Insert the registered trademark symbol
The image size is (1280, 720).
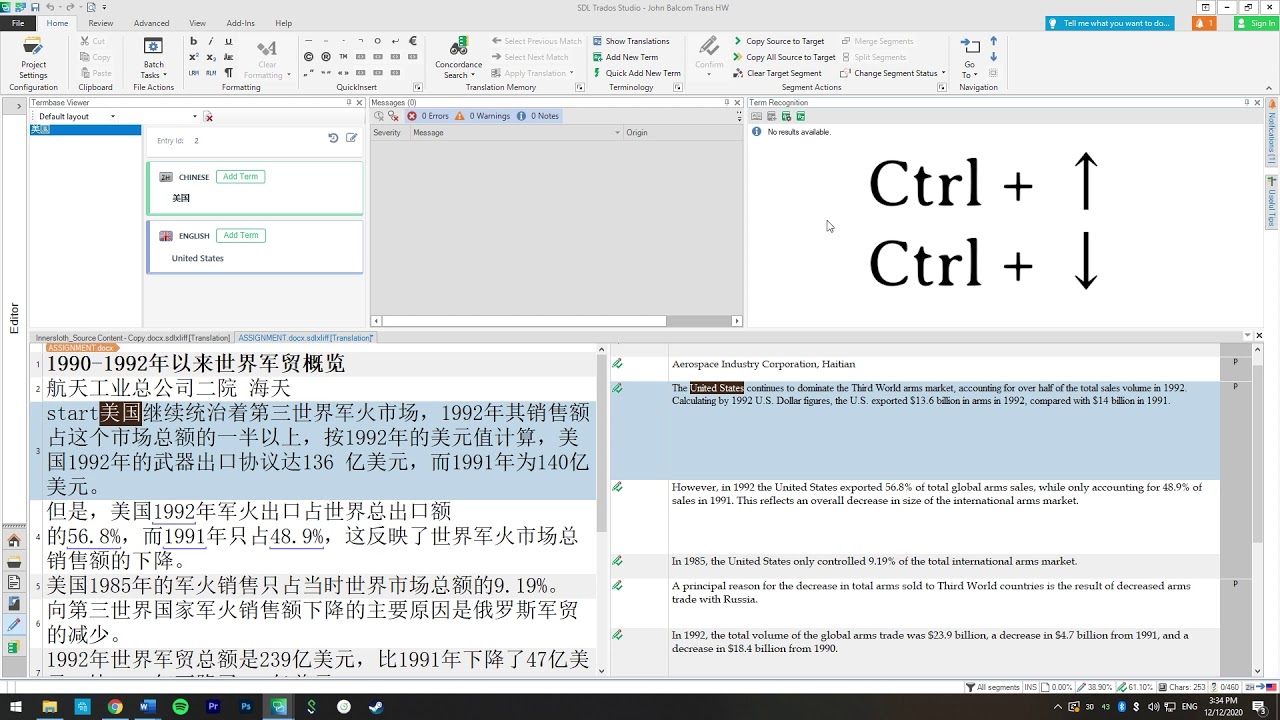[x=326, y=57]
